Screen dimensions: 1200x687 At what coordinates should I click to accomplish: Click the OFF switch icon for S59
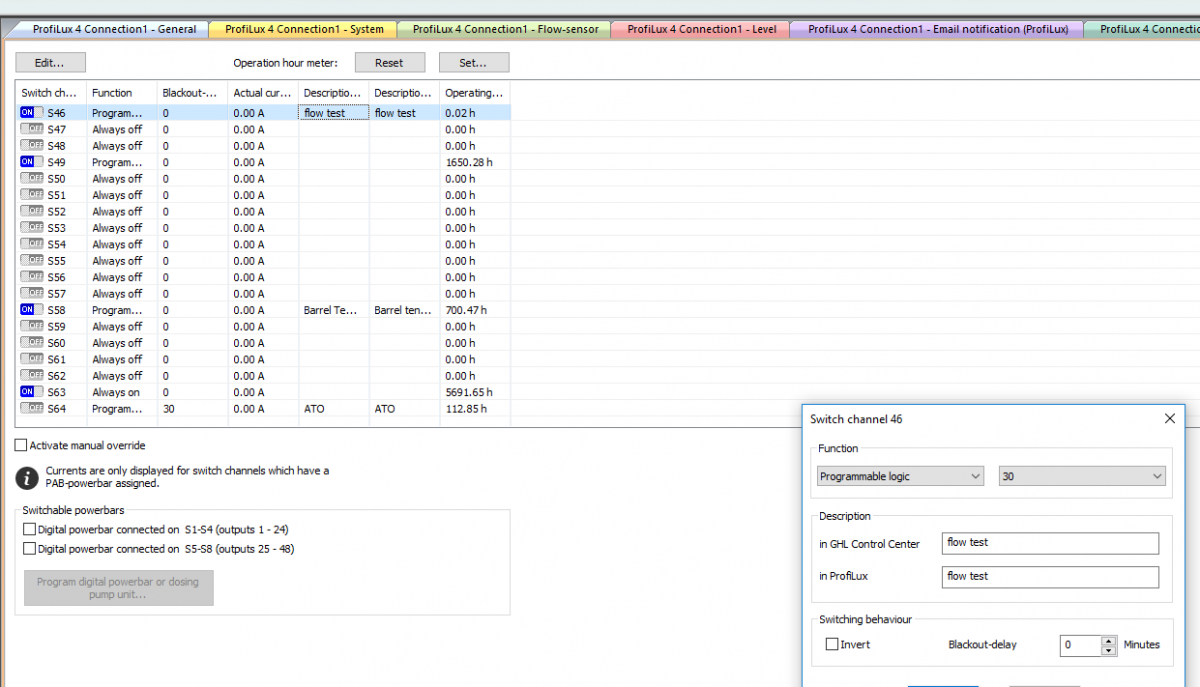(32, 326)
